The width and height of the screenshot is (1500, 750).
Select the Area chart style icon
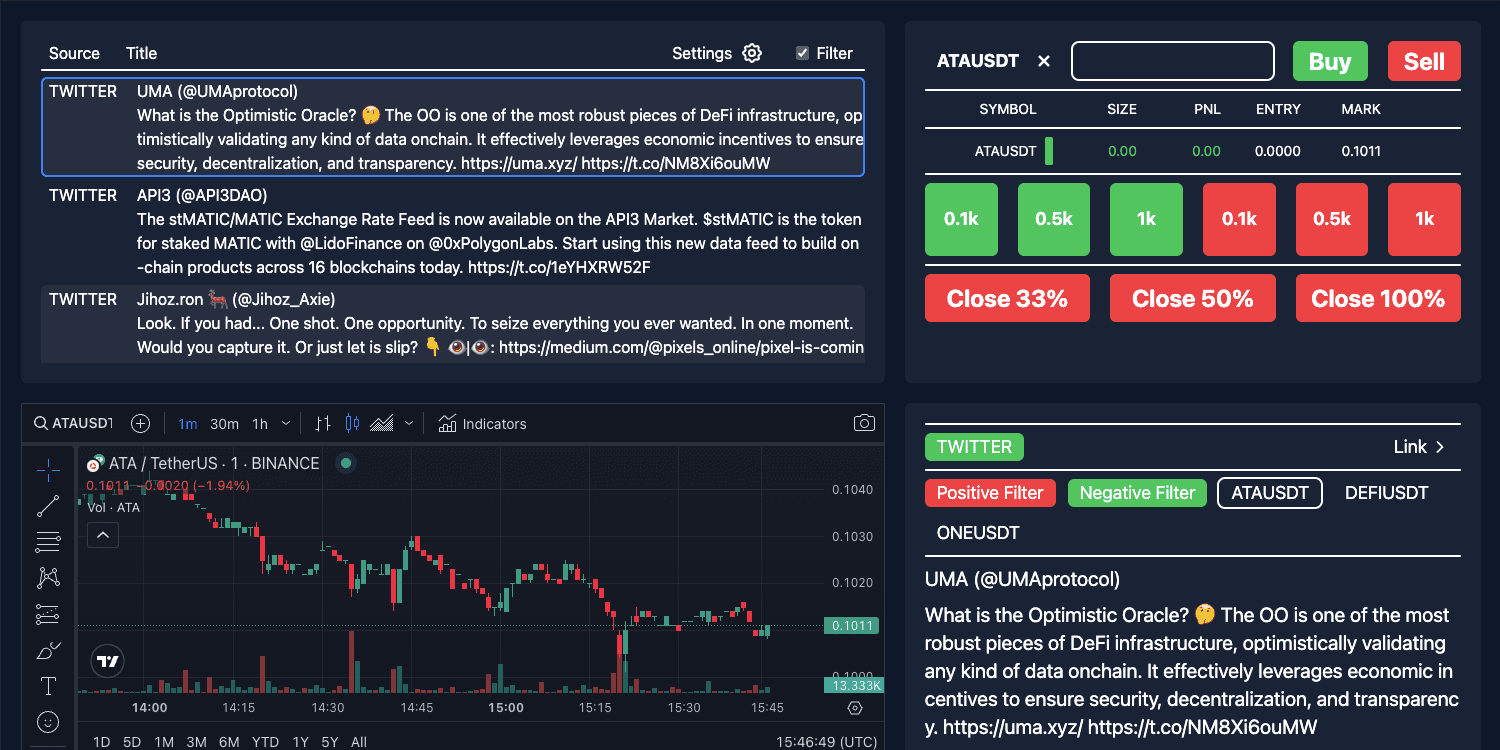(x=382, y=424)
